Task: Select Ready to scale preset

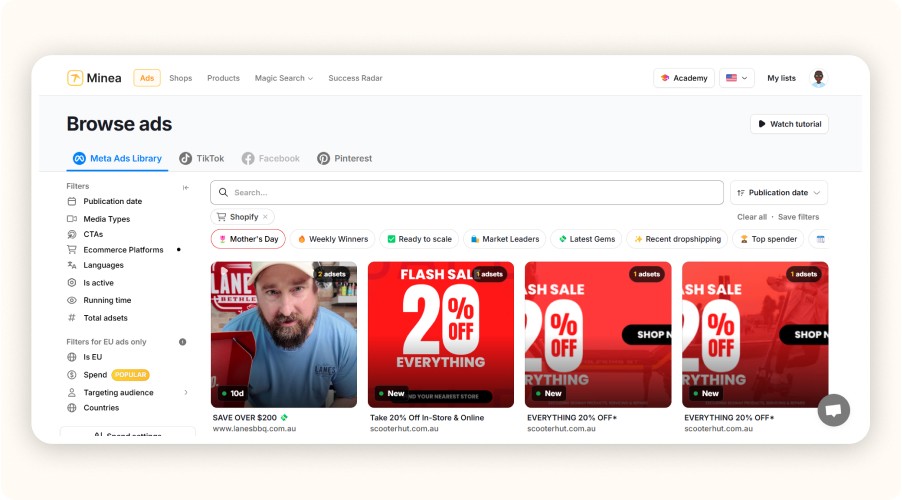Action: coord(419,239)
